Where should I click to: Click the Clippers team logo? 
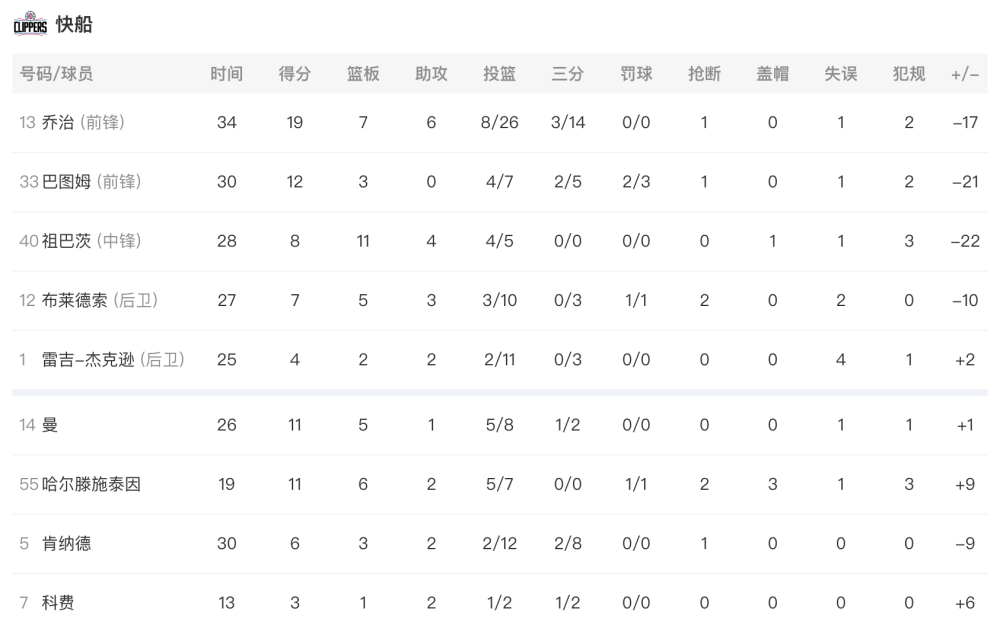[x=31, y=24]
